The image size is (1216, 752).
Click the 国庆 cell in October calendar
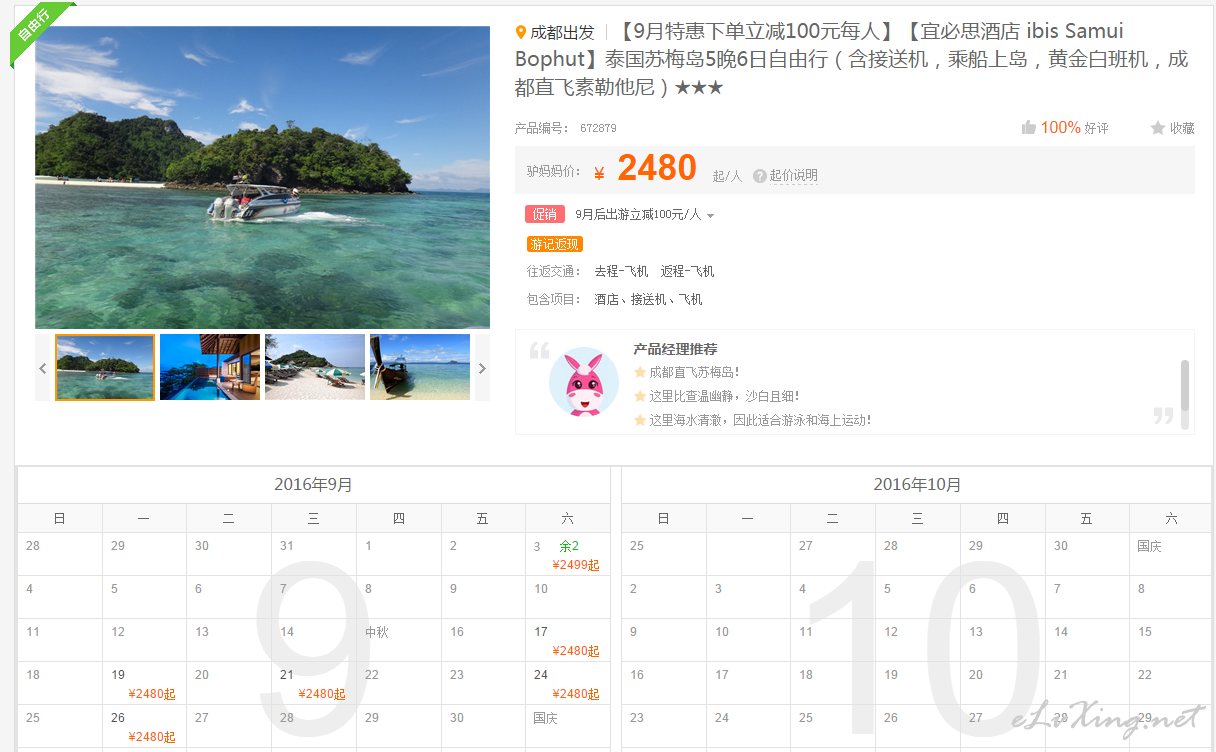coord(1170,554)
